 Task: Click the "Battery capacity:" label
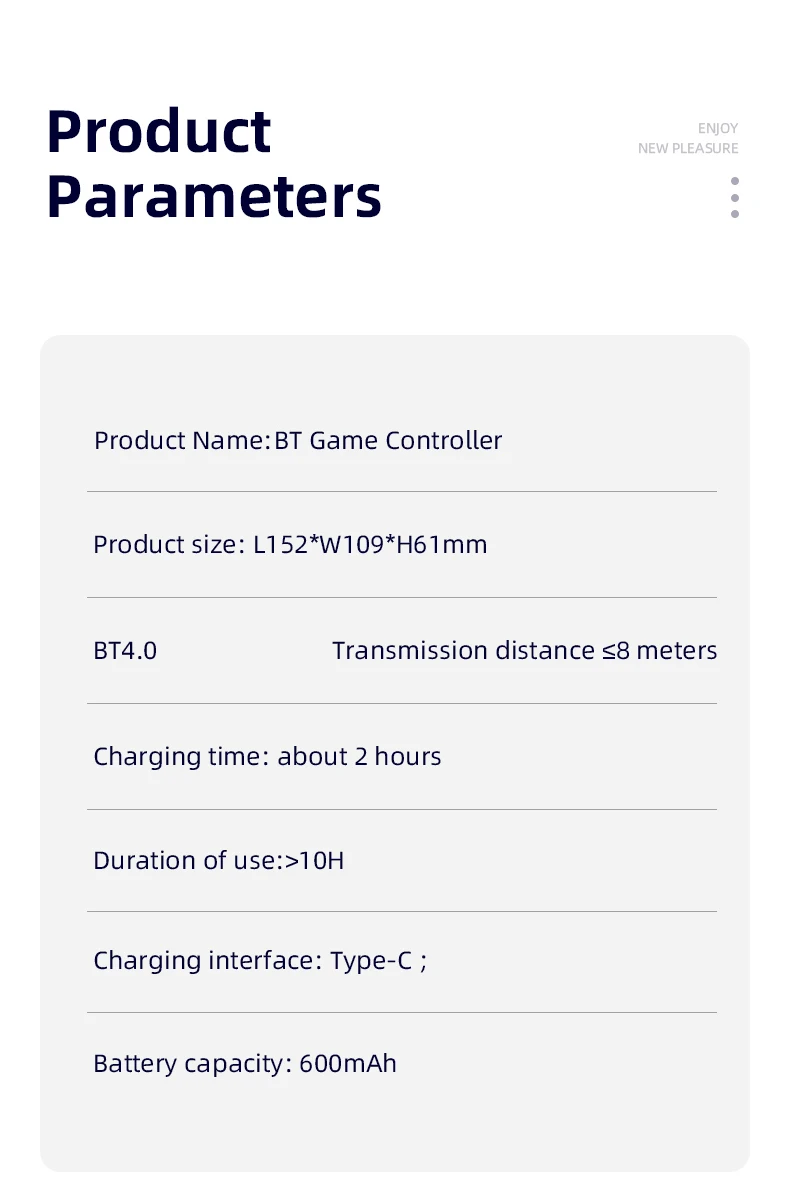click(192, 1064)
